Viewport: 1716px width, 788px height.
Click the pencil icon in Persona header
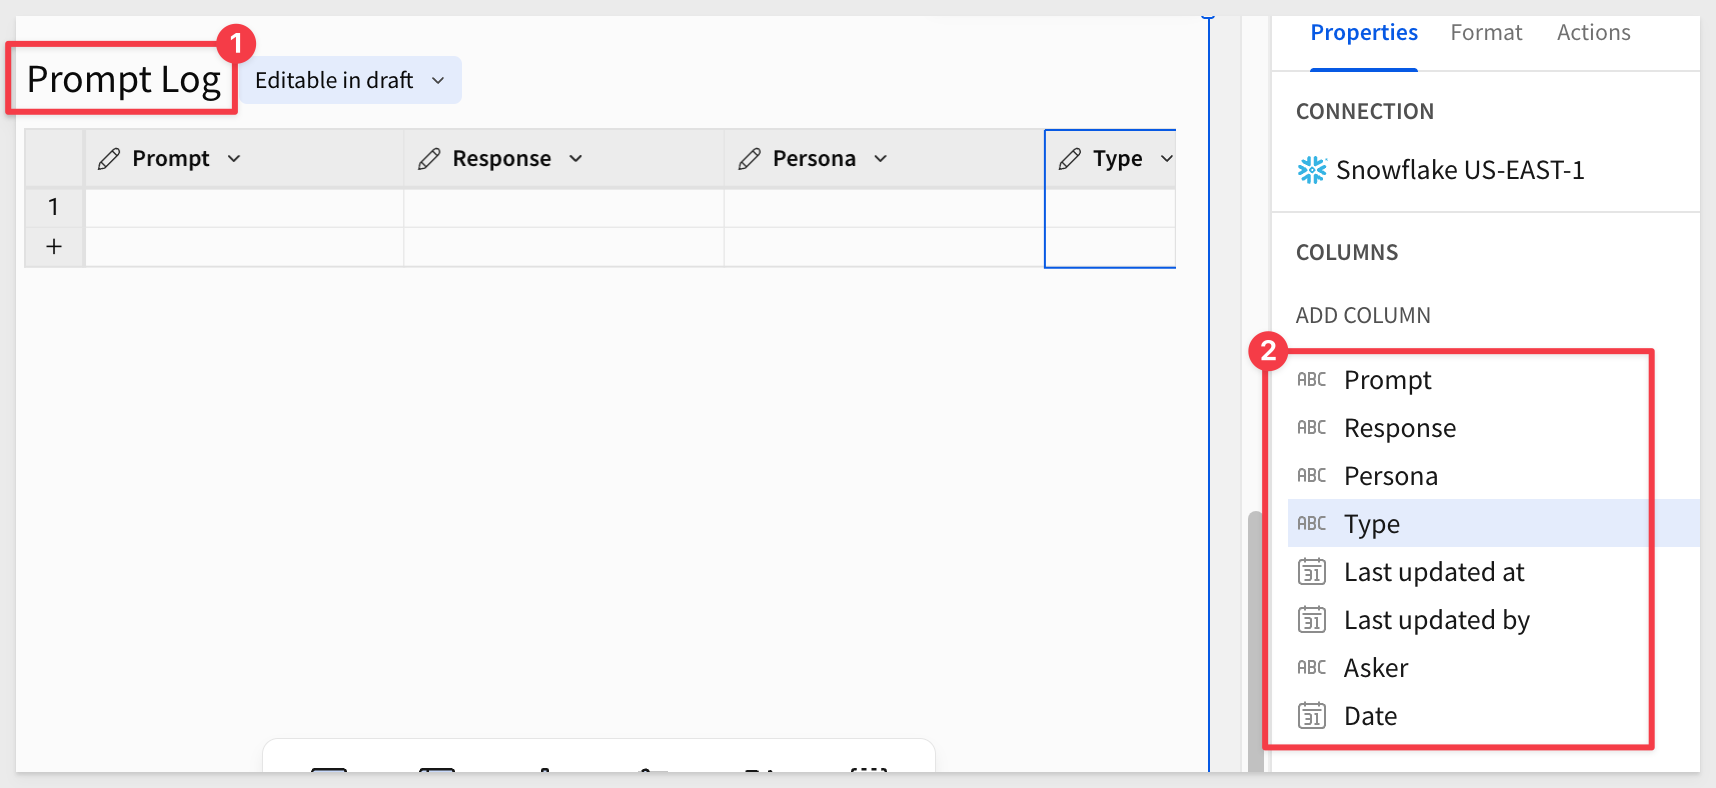(x=749, y=159)
